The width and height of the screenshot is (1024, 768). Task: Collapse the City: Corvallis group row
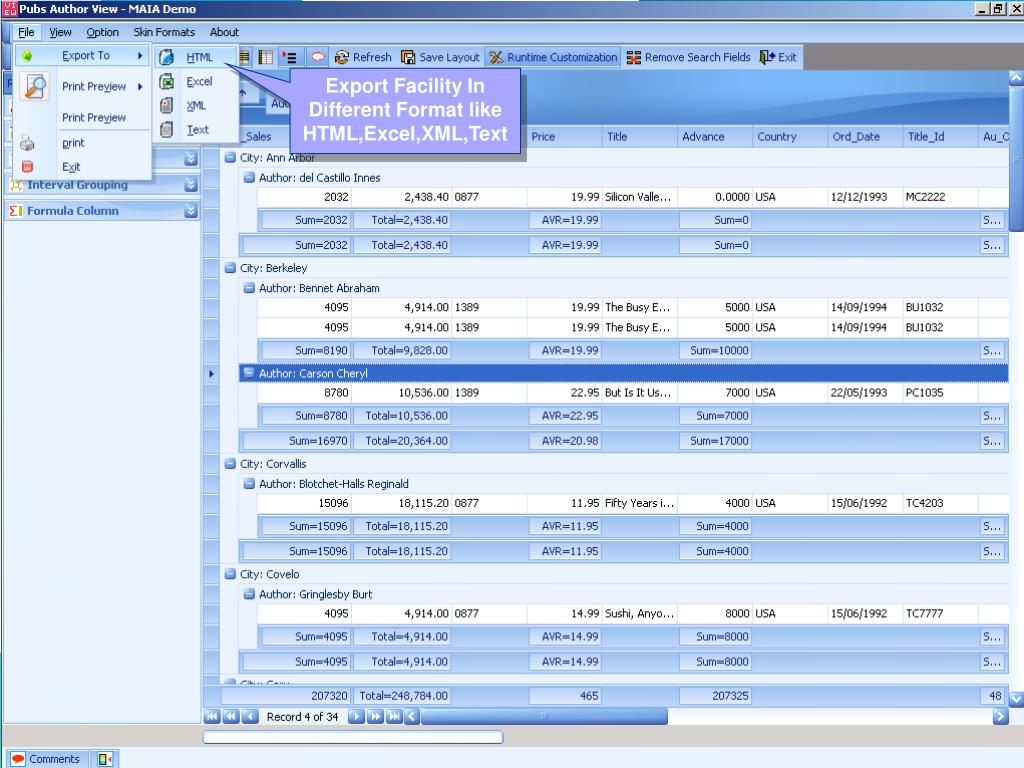(x=230, y=464)
